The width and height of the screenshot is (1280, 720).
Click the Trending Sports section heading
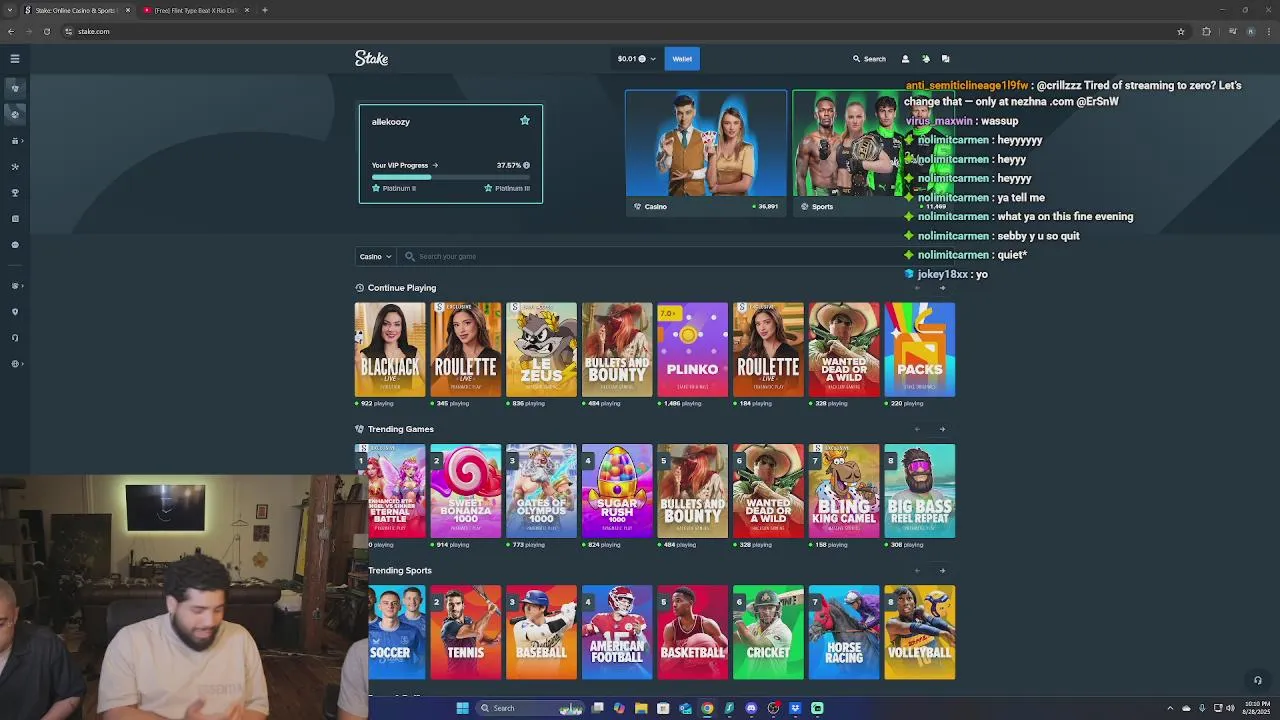point(400,570)
